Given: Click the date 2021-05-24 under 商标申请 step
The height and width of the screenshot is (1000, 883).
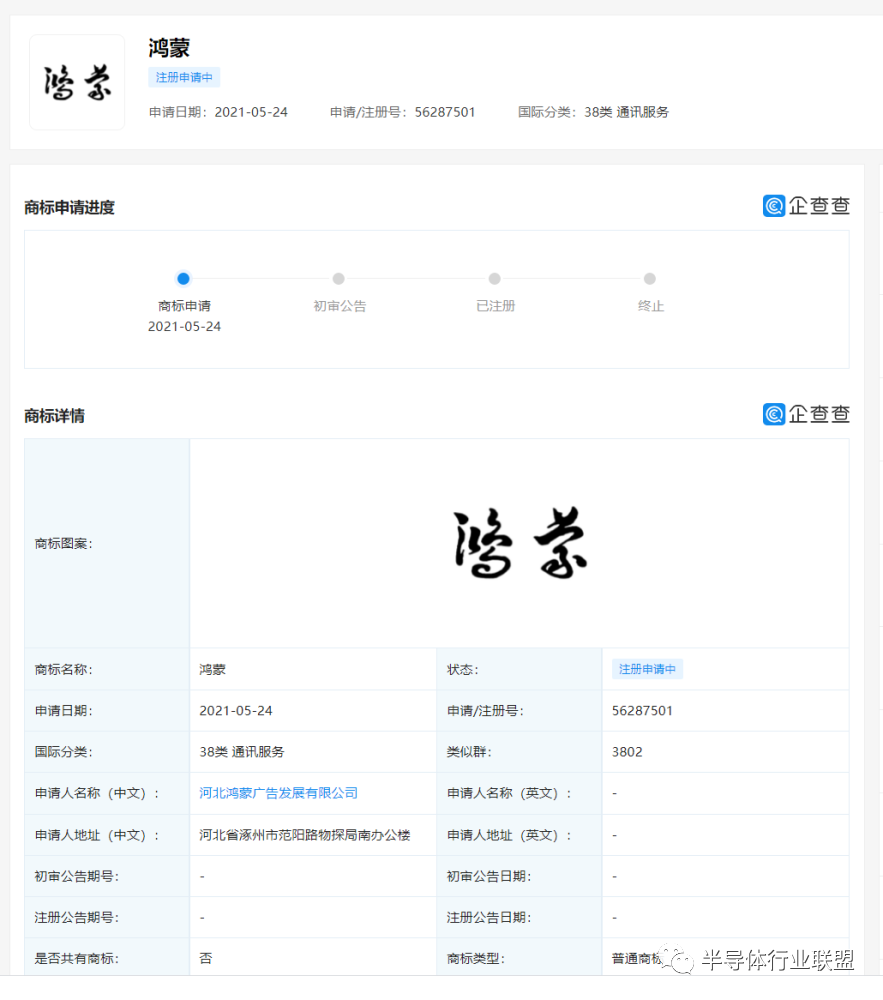Looking at the screenshot, I should (184, 327).
